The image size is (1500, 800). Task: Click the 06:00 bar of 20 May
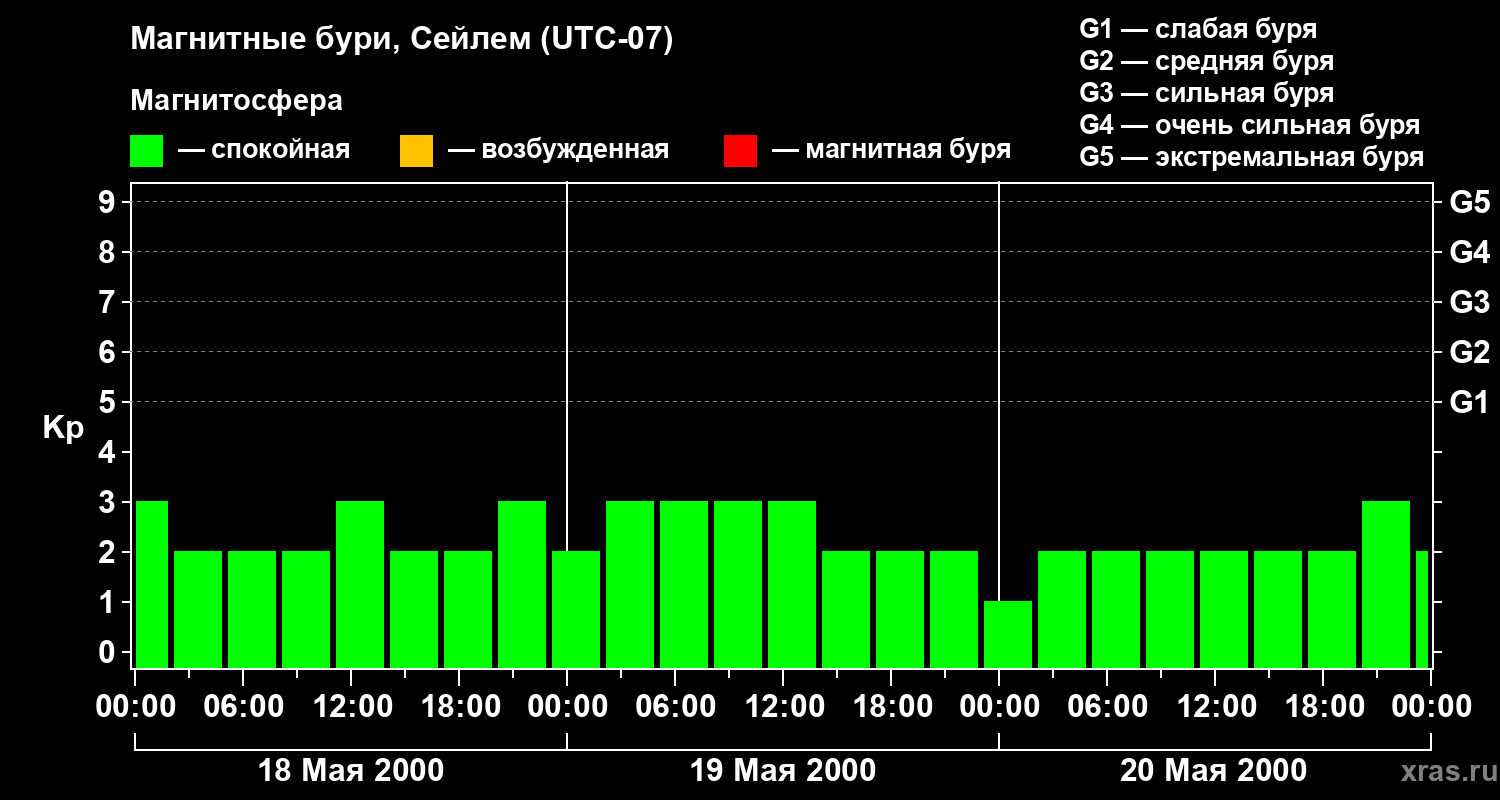1116,609
